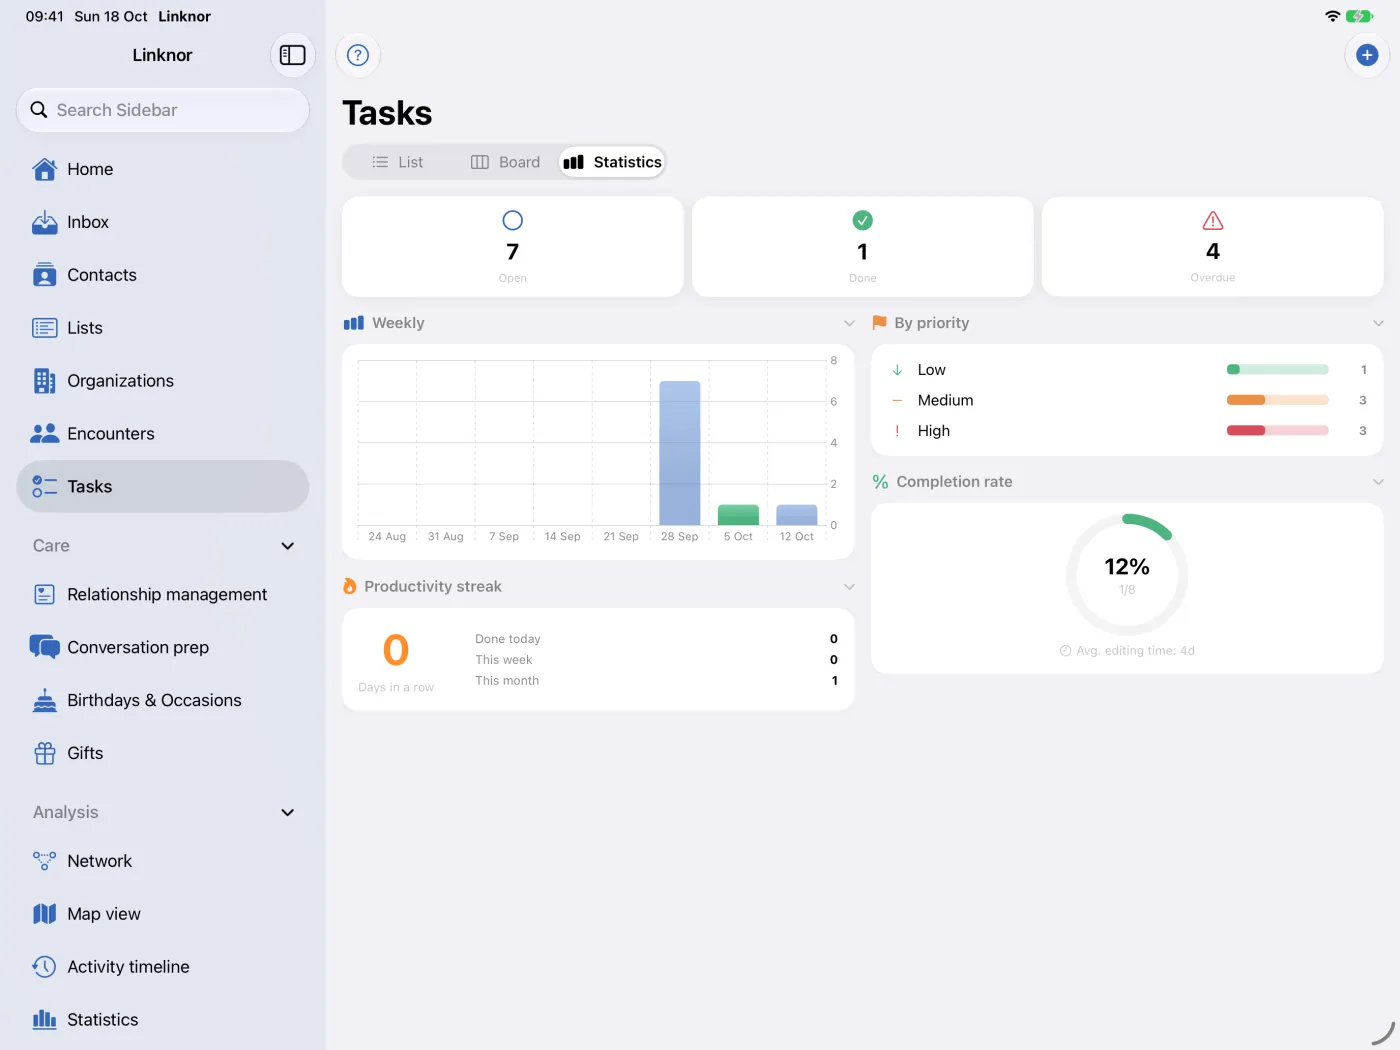Collapse the Productivity streak section
The height and width of the screenshot is (1050, 1400).
tap(849, 586)
